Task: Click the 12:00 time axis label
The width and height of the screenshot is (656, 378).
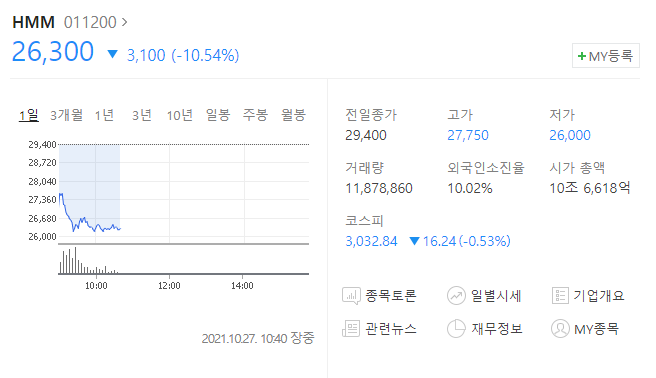Action: (x=169, y=286)
